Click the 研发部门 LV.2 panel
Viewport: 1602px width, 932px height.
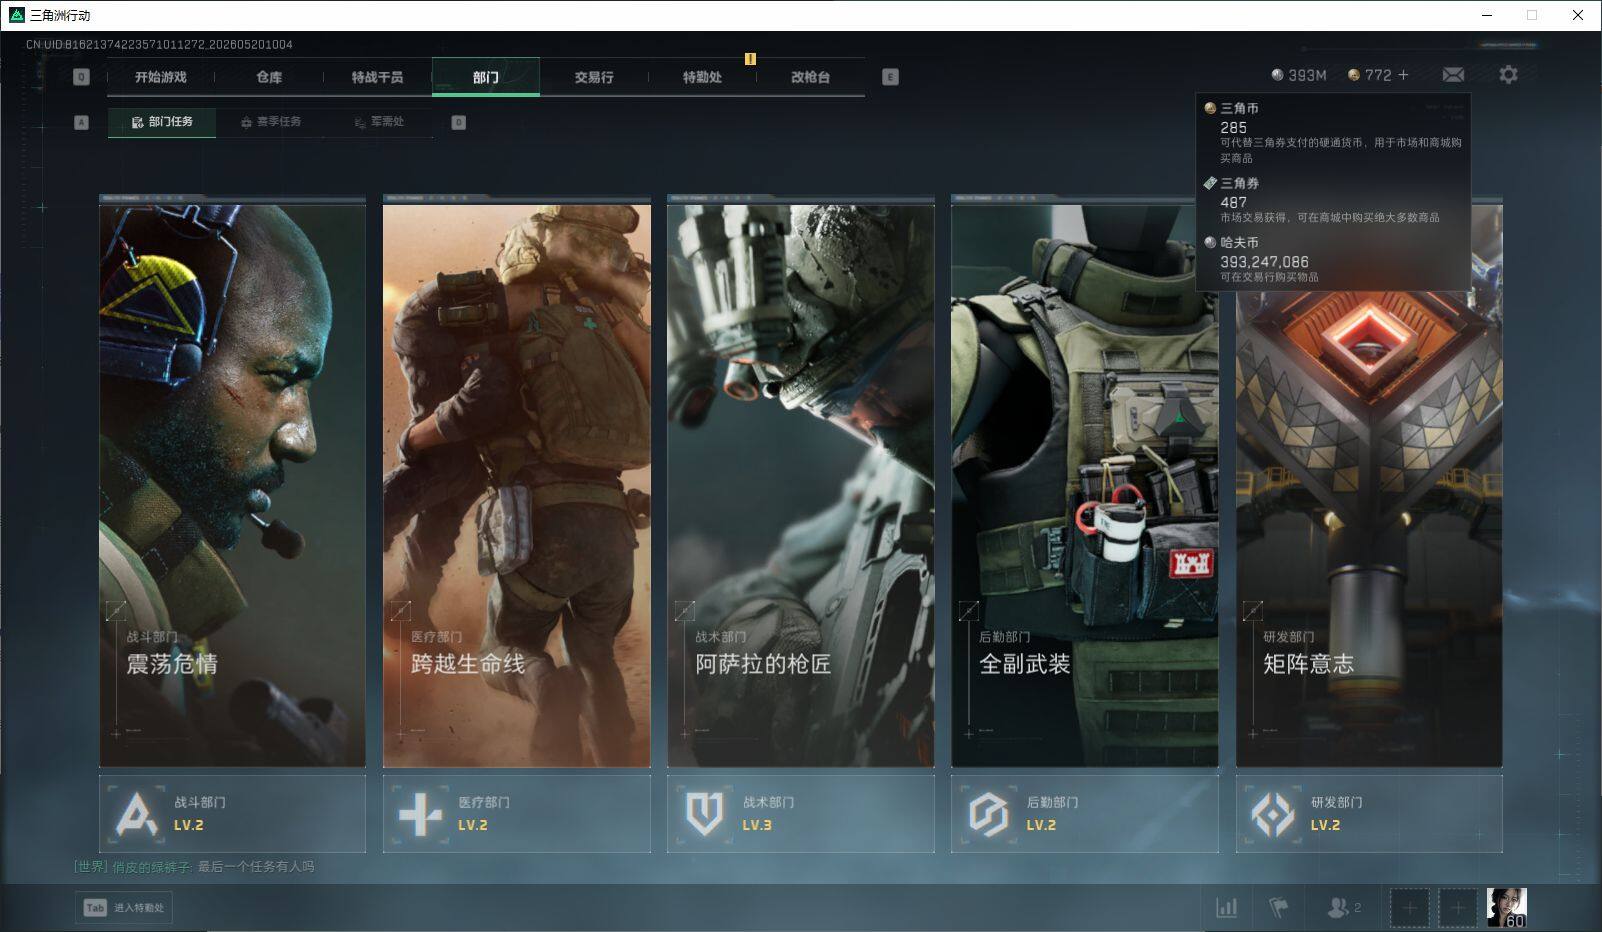pyautogui.click(x=1369, y=814)
